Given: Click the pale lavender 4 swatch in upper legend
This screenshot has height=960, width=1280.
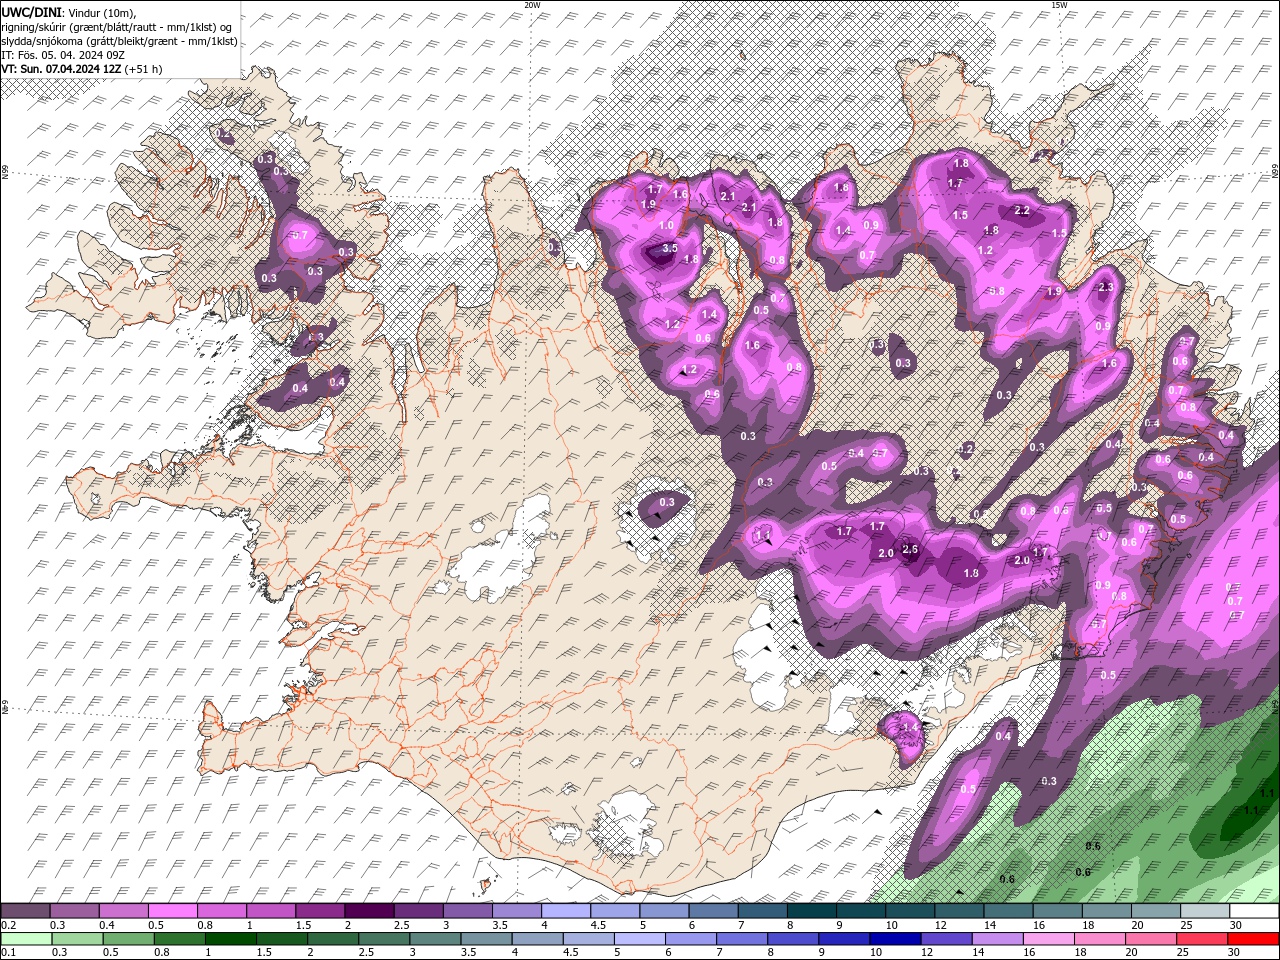Looking at the screenshot, I should click(566, 911).
